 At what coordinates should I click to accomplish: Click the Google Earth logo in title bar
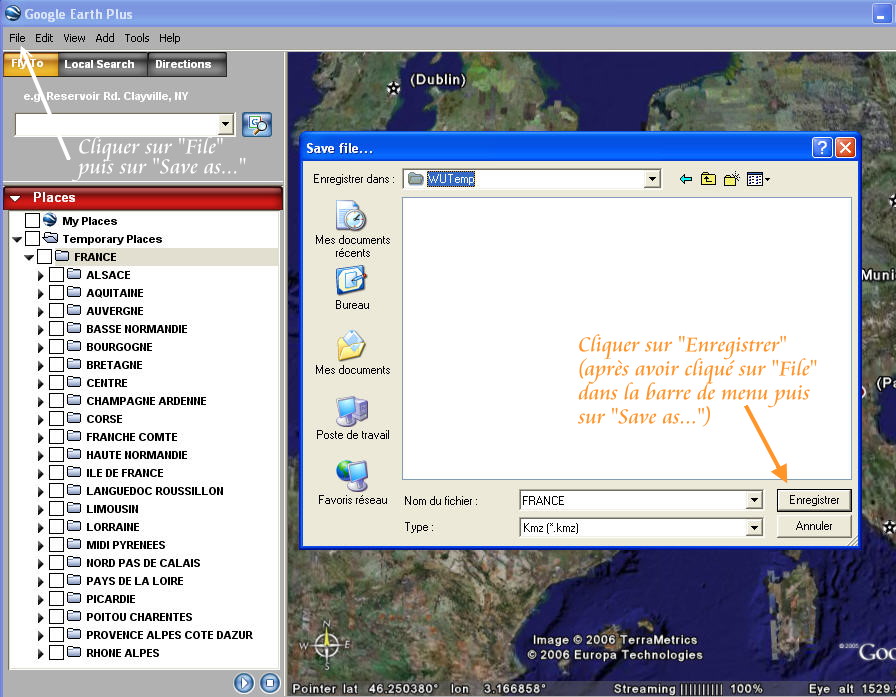click(13, 13)
